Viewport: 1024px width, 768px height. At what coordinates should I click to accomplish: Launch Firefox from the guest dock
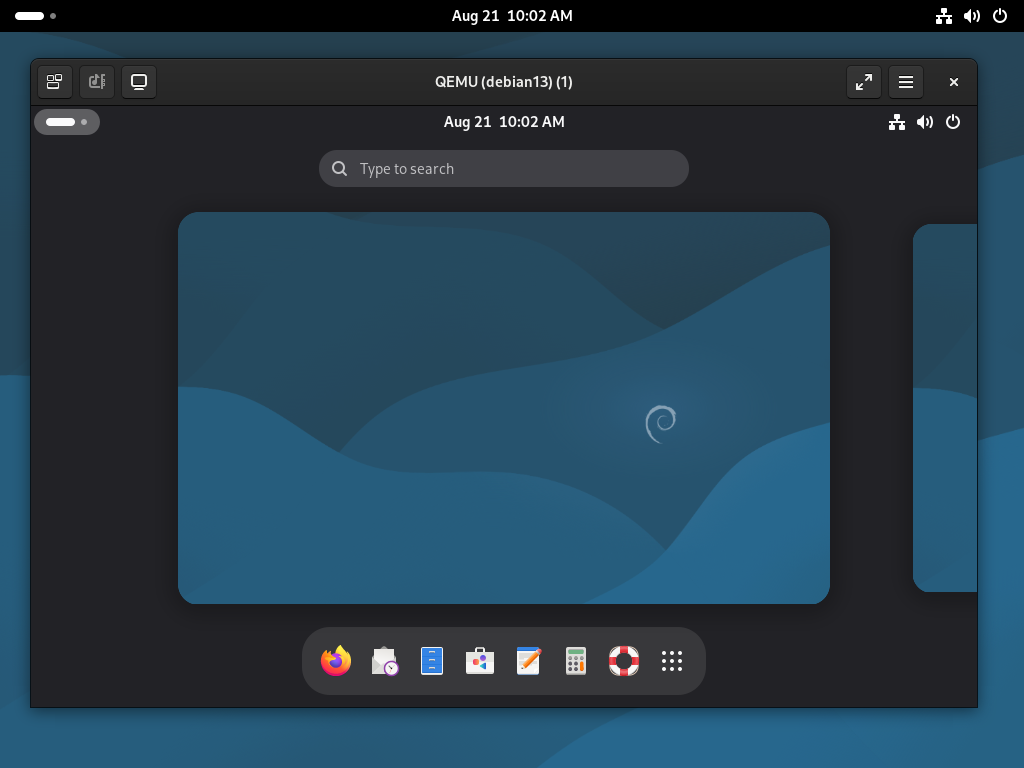tap(336, 661)
